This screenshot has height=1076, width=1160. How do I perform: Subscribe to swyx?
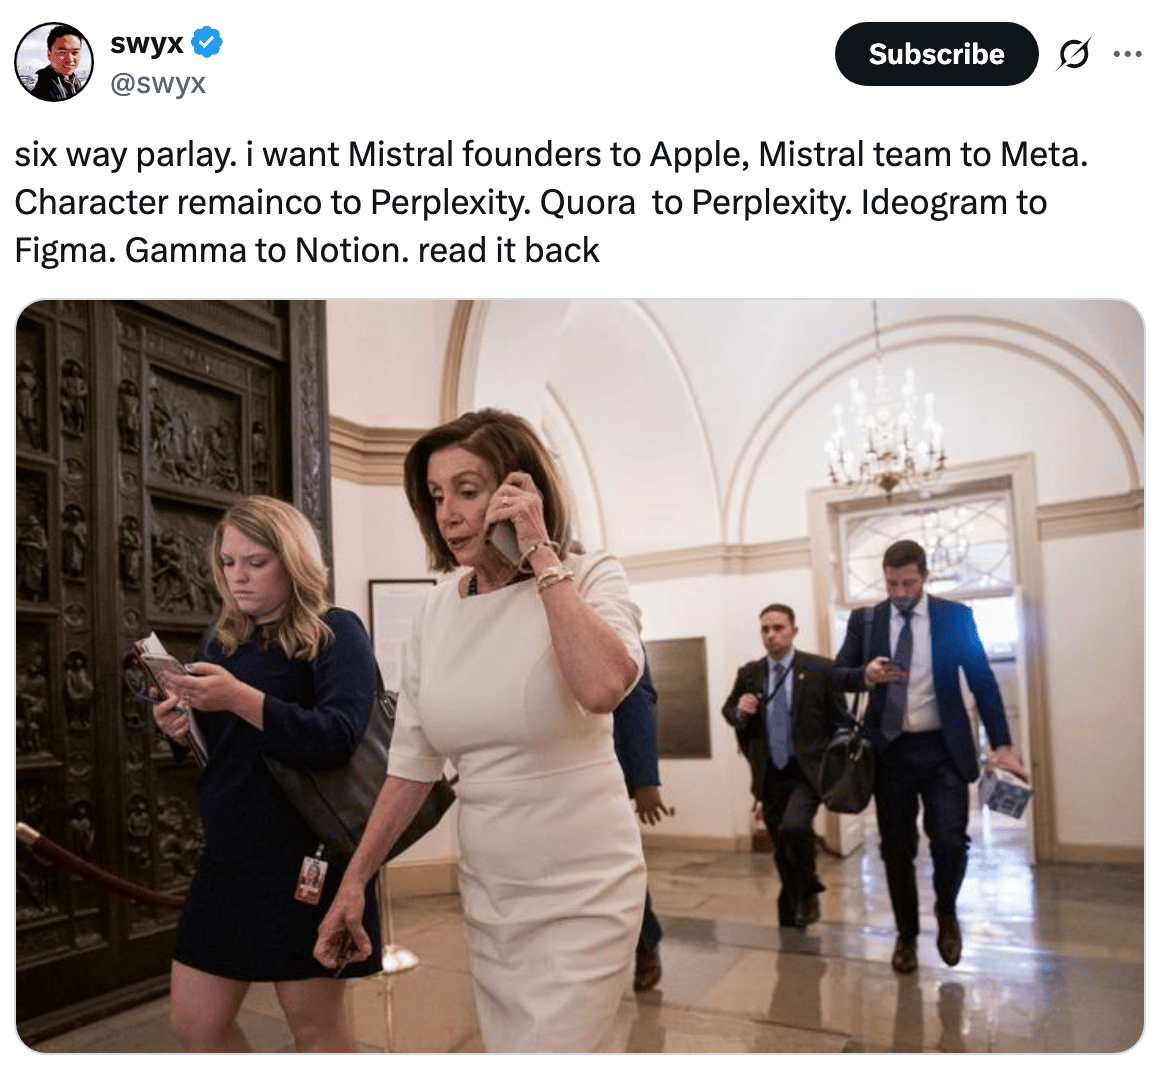pyautogui.click(x=936, y=54)
